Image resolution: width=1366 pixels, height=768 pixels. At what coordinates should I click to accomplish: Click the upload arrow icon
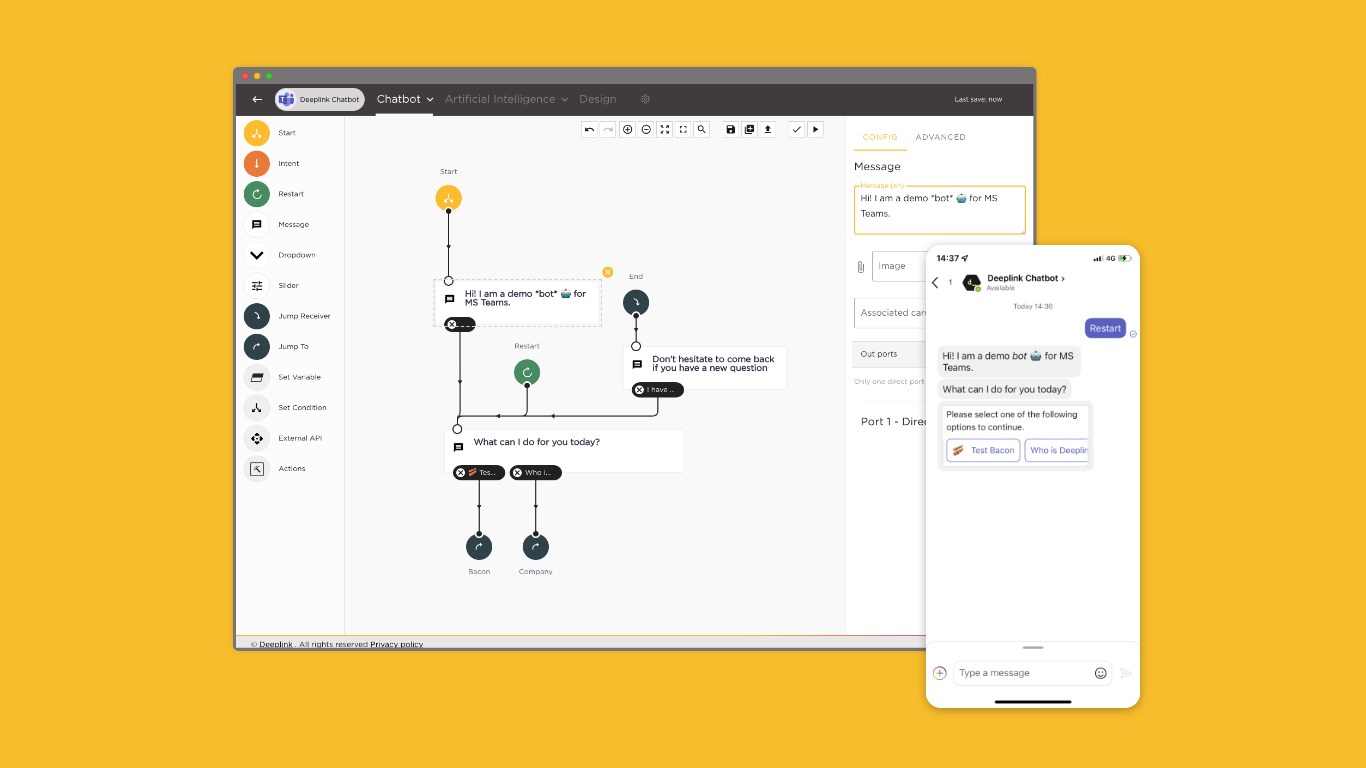[x=768, y=129]
